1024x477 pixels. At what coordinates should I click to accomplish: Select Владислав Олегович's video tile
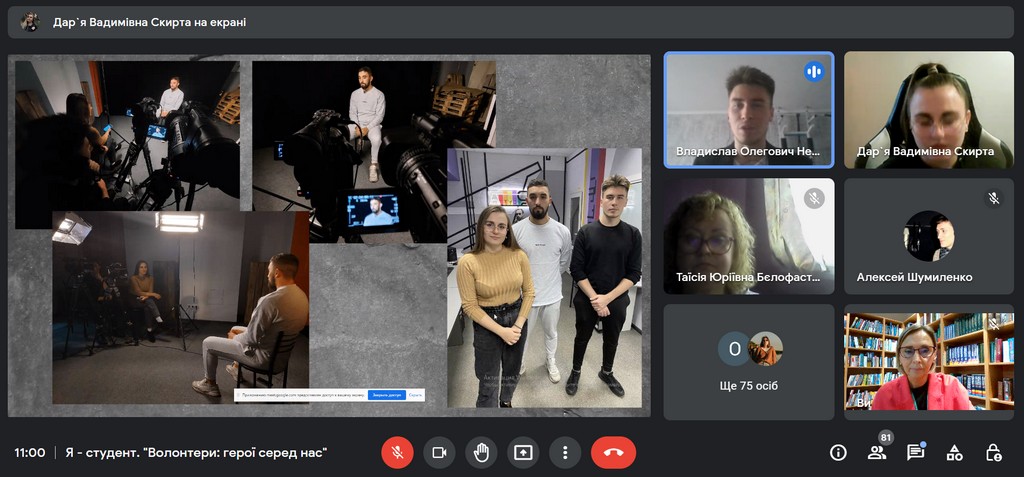pyautogui.click(x=748, y=109)
